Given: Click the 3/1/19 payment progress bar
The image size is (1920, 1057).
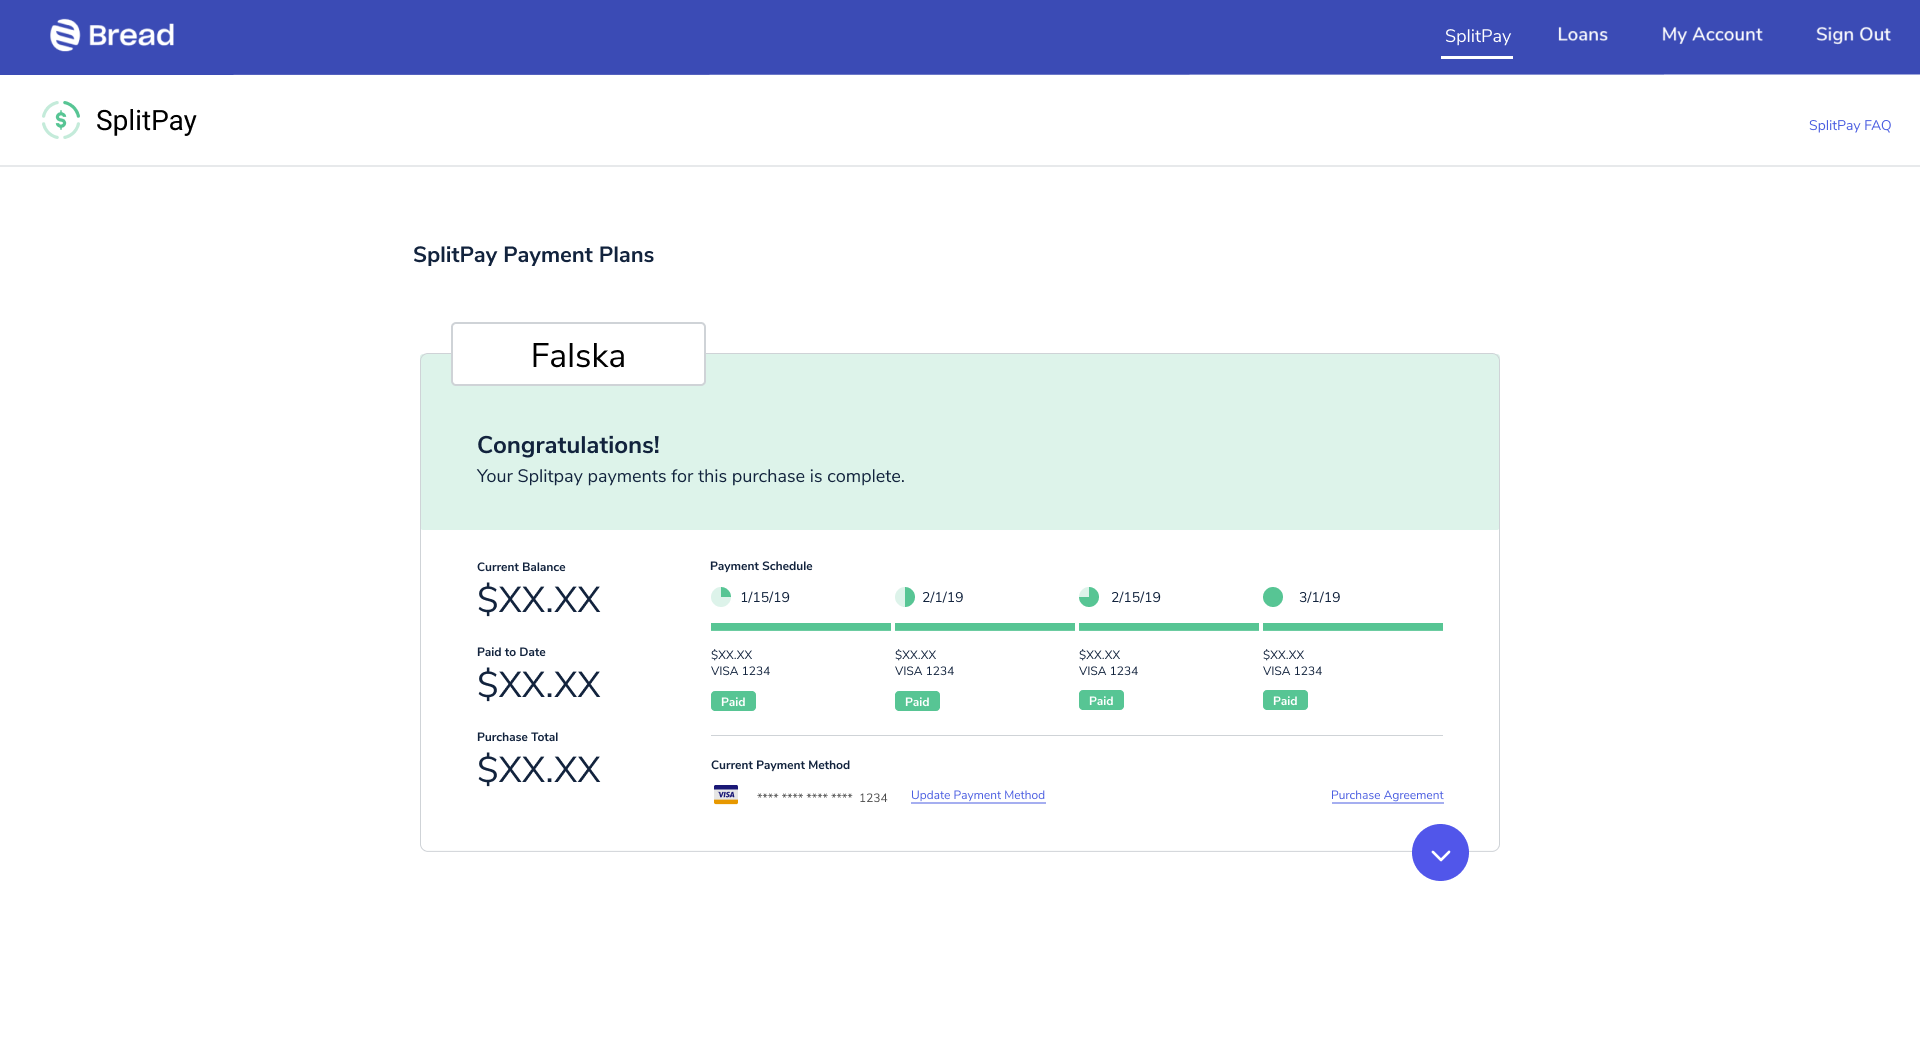Looking at the screenshot, I should (x=1353, y=627).
